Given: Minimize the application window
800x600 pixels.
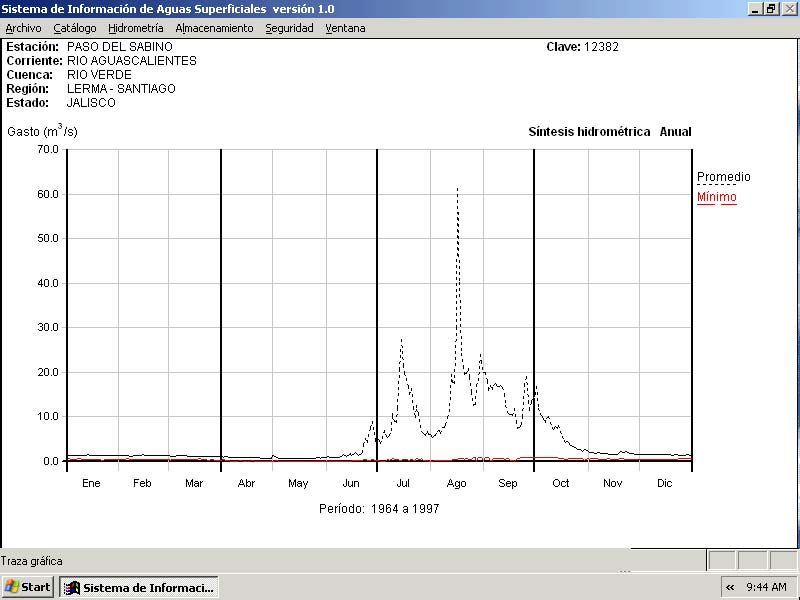Looking at the screenshot, I should click(755, 8).
